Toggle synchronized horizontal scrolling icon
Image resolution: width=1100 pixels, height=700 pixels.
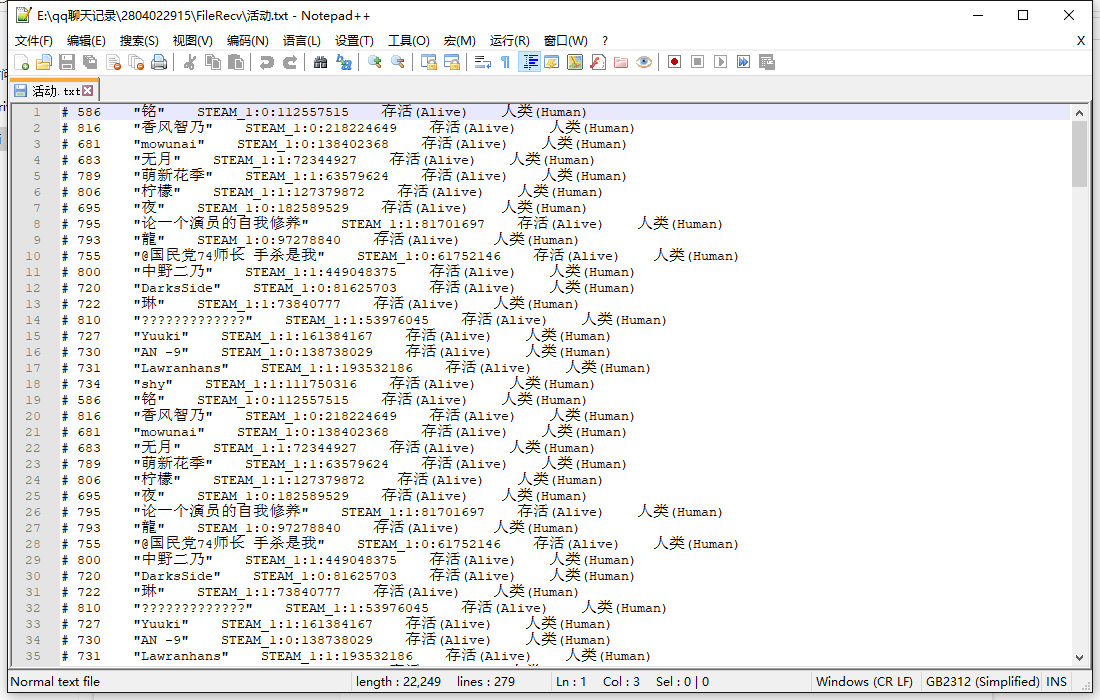[452, 62]
